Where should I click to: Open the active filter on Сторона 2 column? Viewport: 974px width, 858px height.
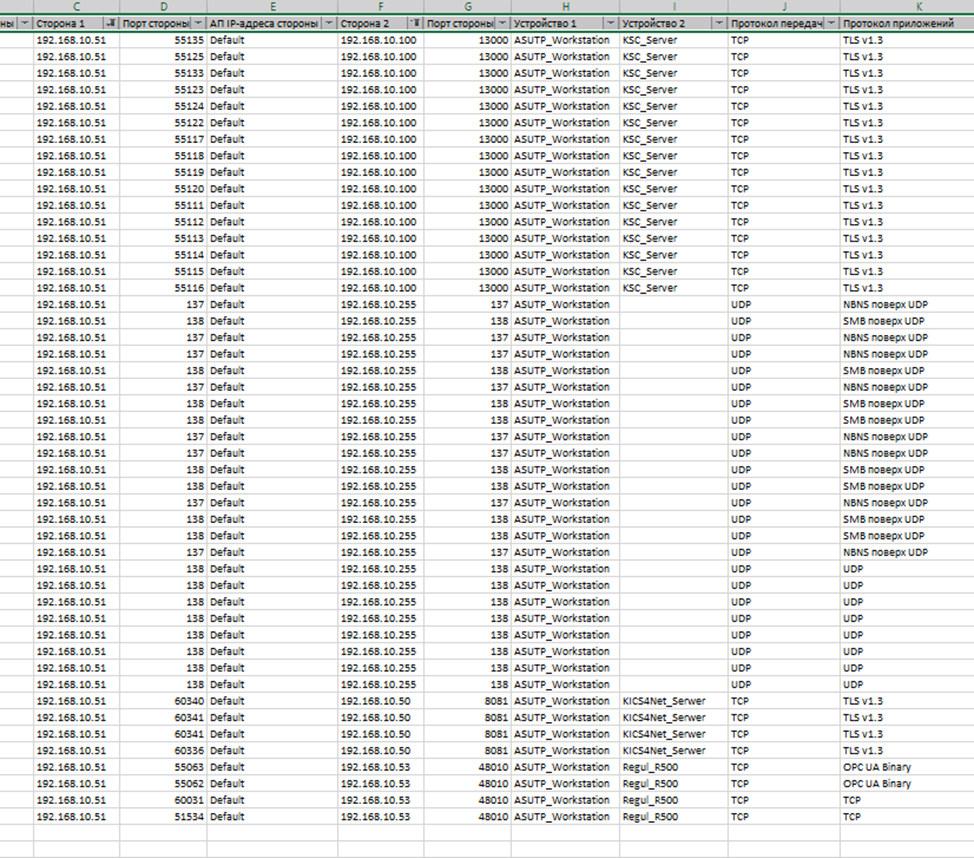[x=415, y=23]
